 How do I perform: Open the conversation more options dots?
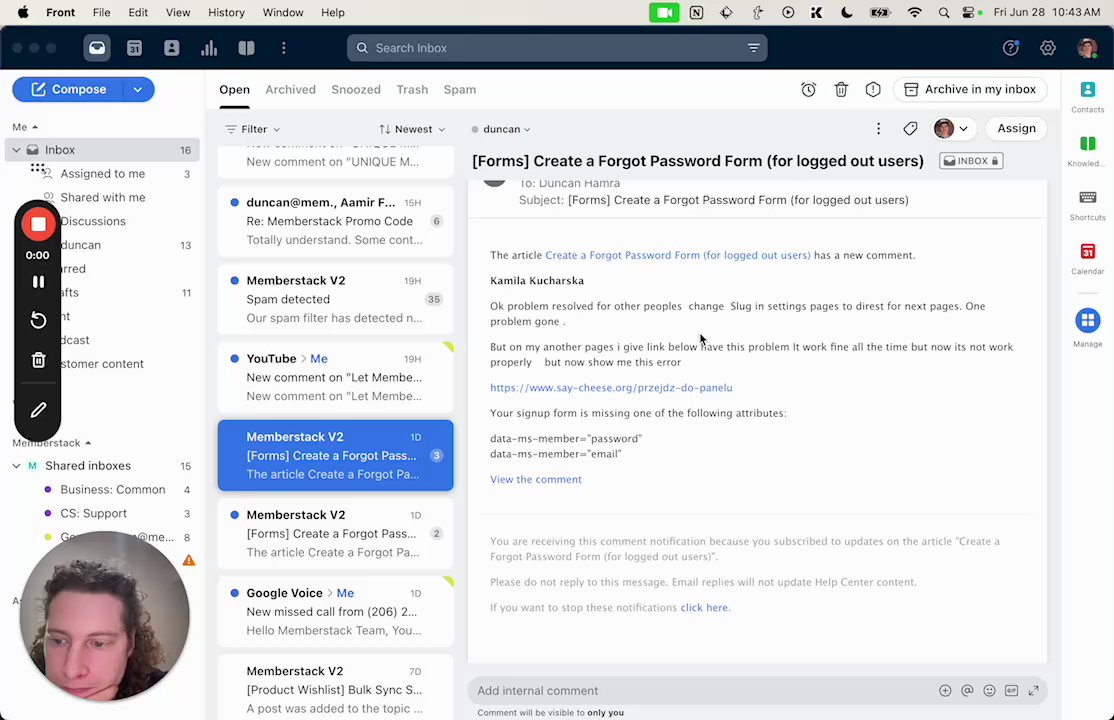pos(878,129)
